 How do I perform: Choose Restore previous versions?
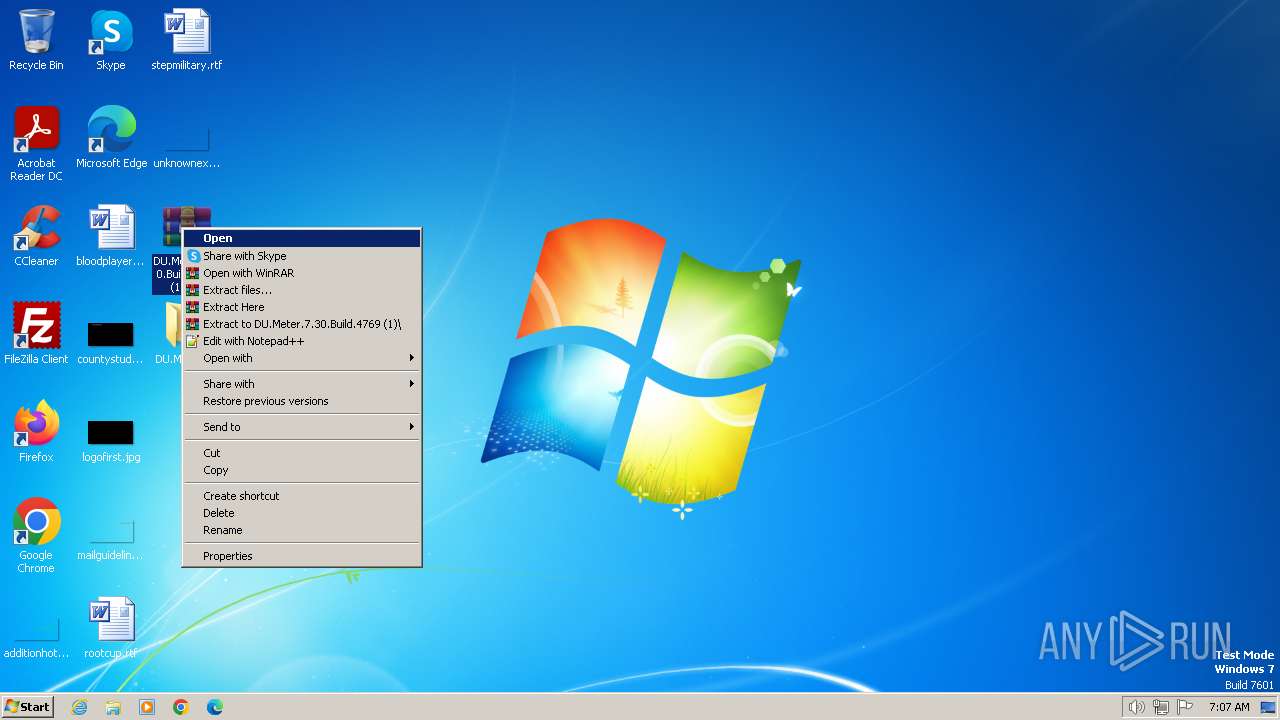point(302,401)
